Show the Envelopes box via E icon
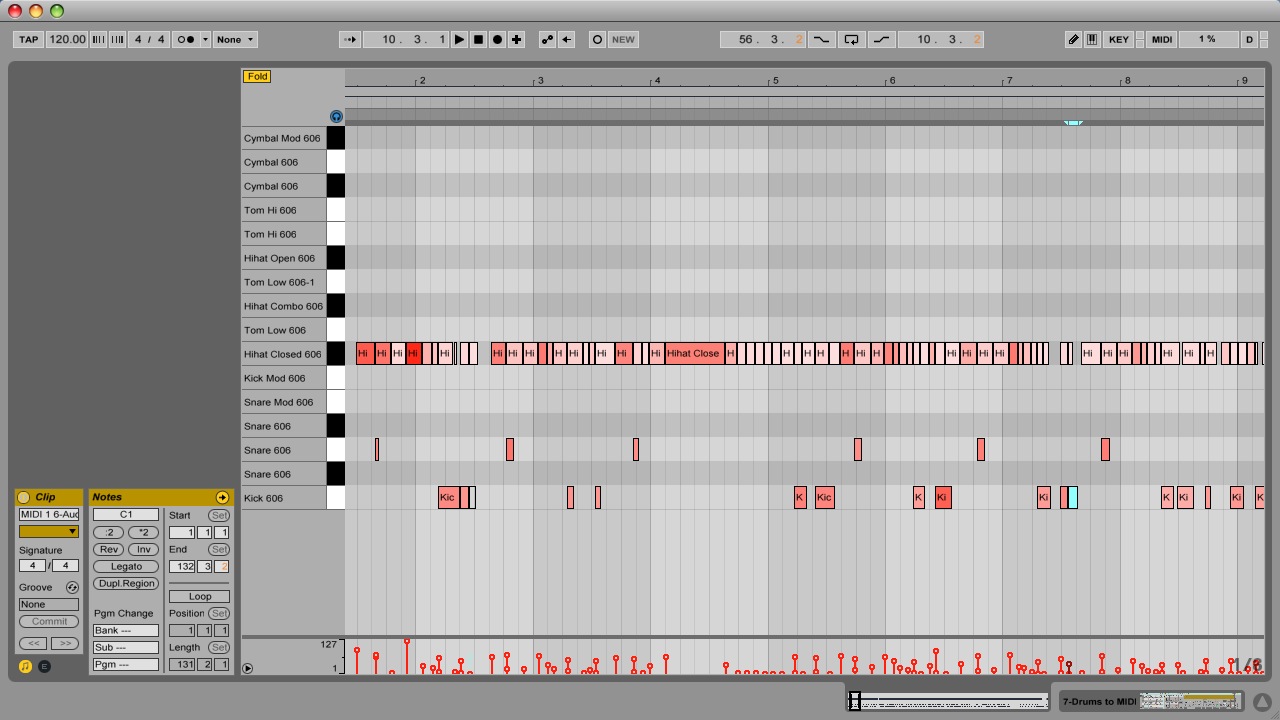Screen dimensions: 1280x720 click(x=44, y=666)
